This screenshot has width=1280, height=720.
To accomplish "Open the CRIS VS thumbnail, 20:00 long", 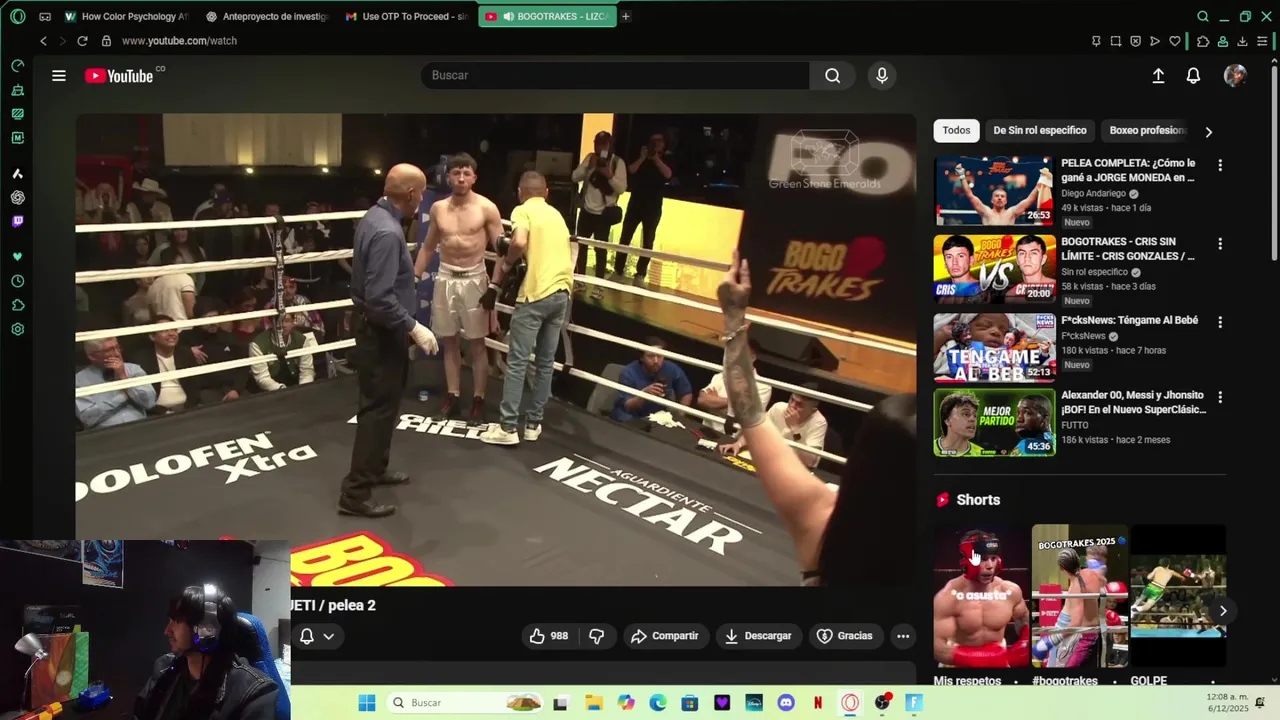I will (994, 269).
